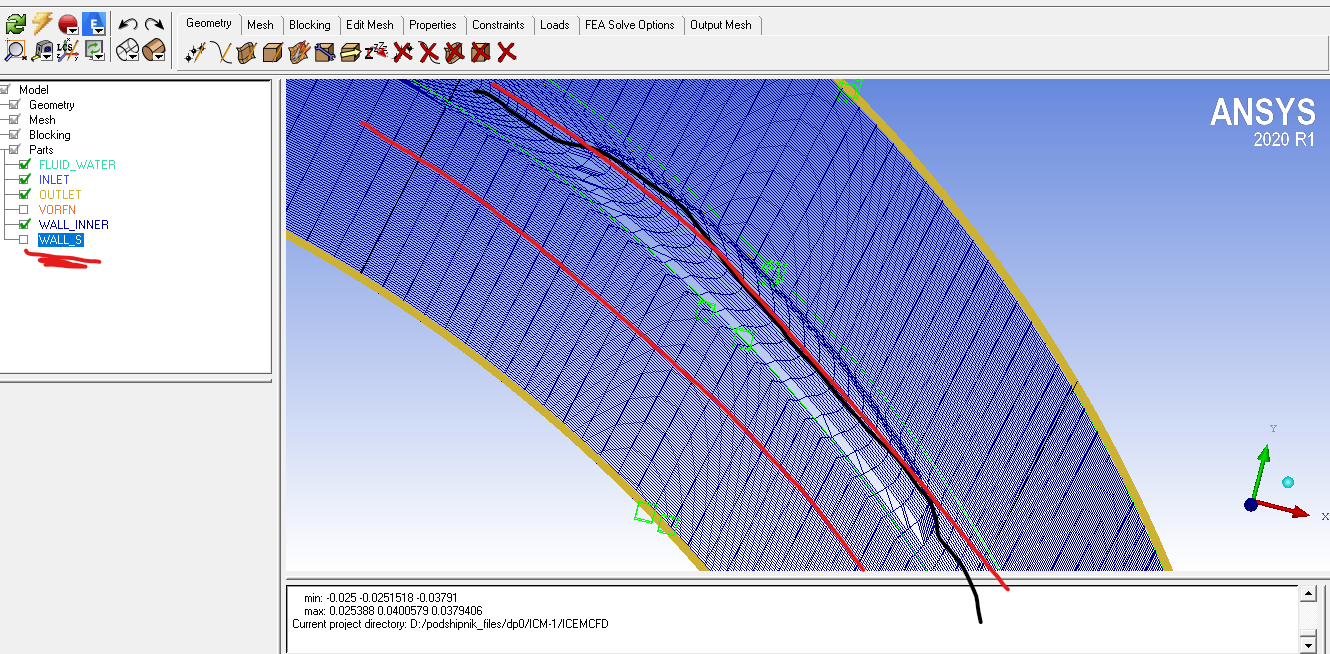Click the green Refresh/update project icon
1330x654 pixels.
pyautogui.click(x=15, y=23)
